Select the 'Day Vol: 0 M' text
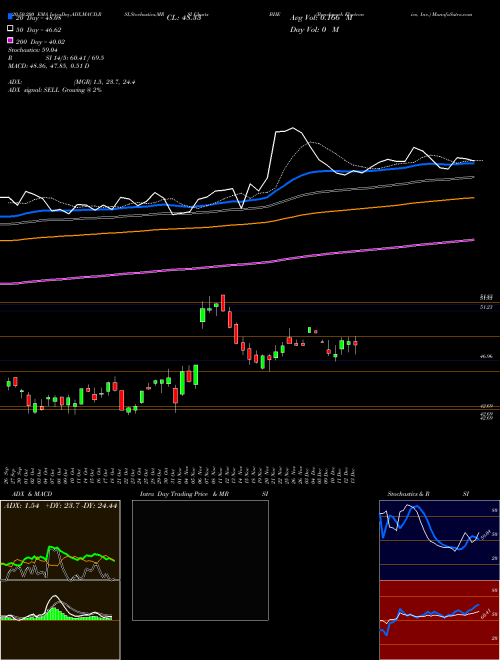 [314, 30]
